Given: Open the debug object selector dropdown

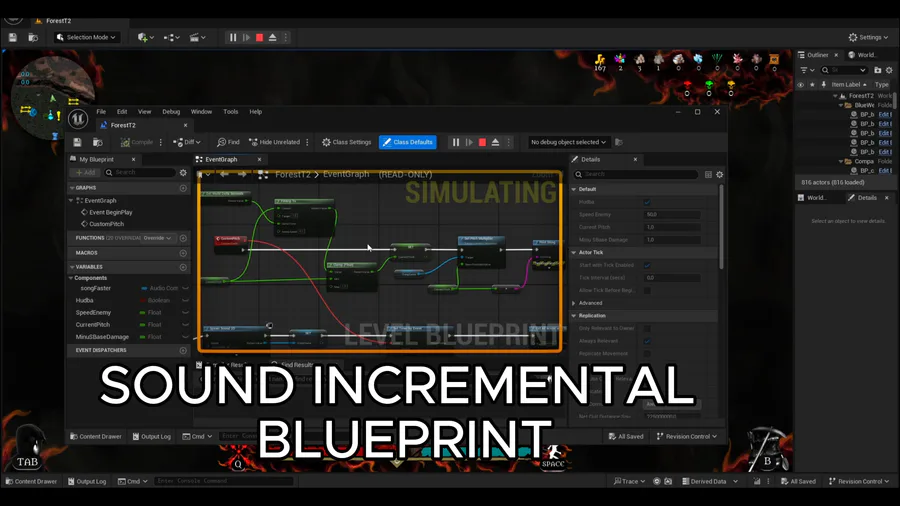Looking at the screenshot, I should pos(568,142).
